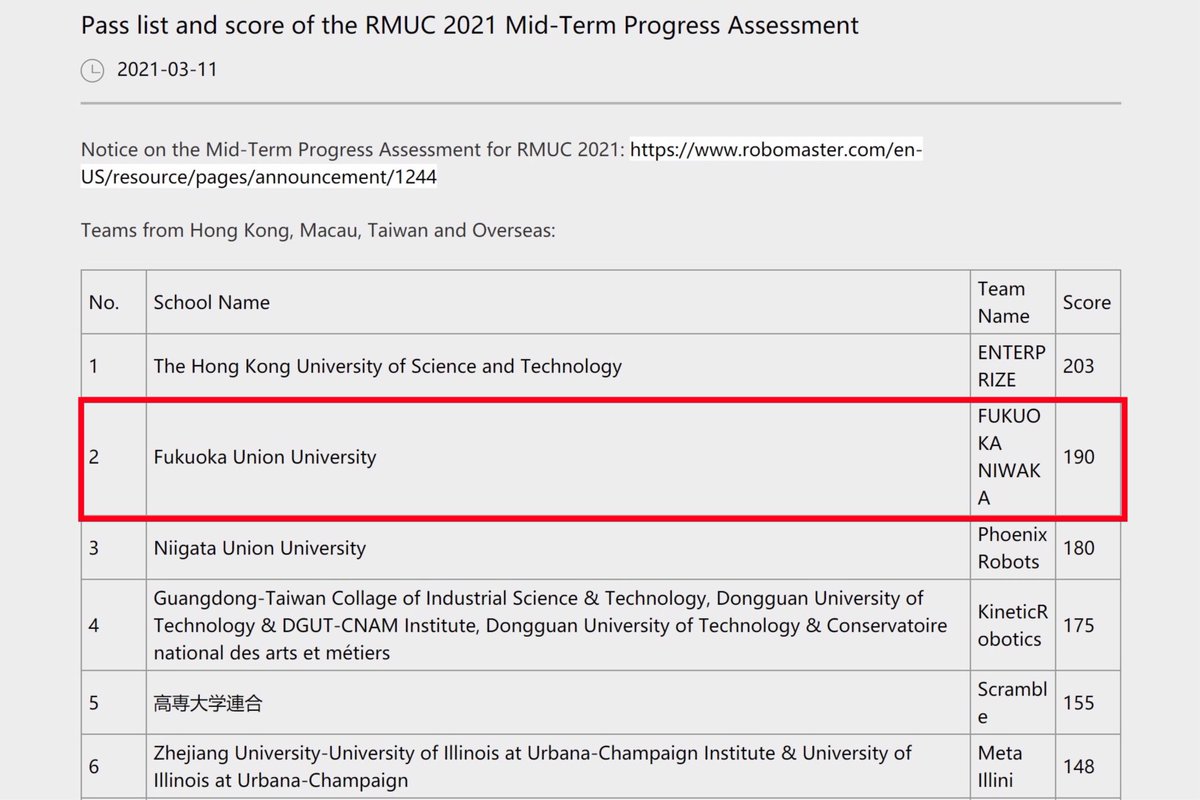Viewport: 1200px width, 800px height.
Task: Open the robomaster.com announcement 1244 link
Action: point(502,164)
